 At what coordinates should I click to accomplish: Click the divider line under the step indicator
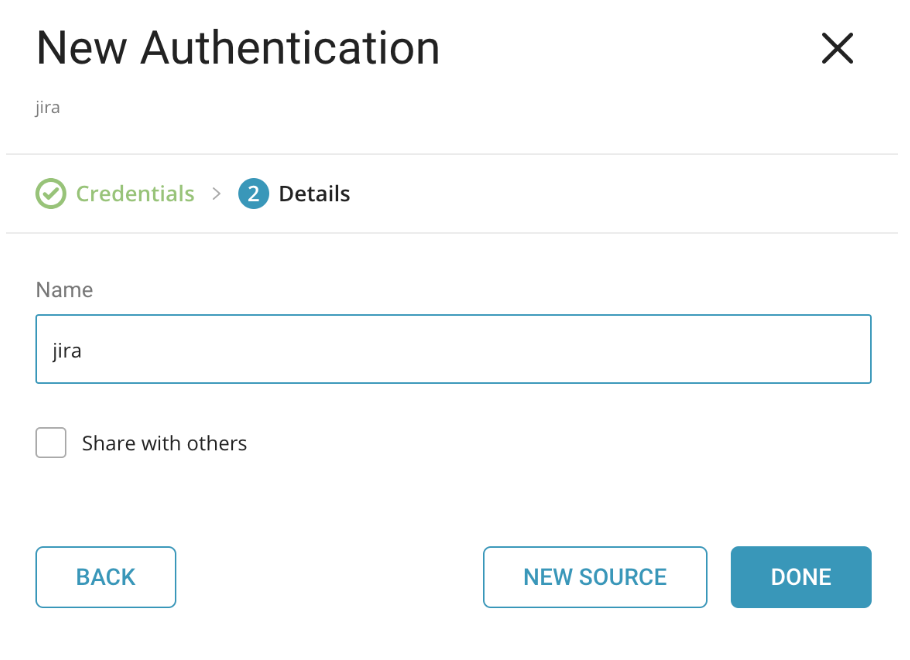pos(453,233)
